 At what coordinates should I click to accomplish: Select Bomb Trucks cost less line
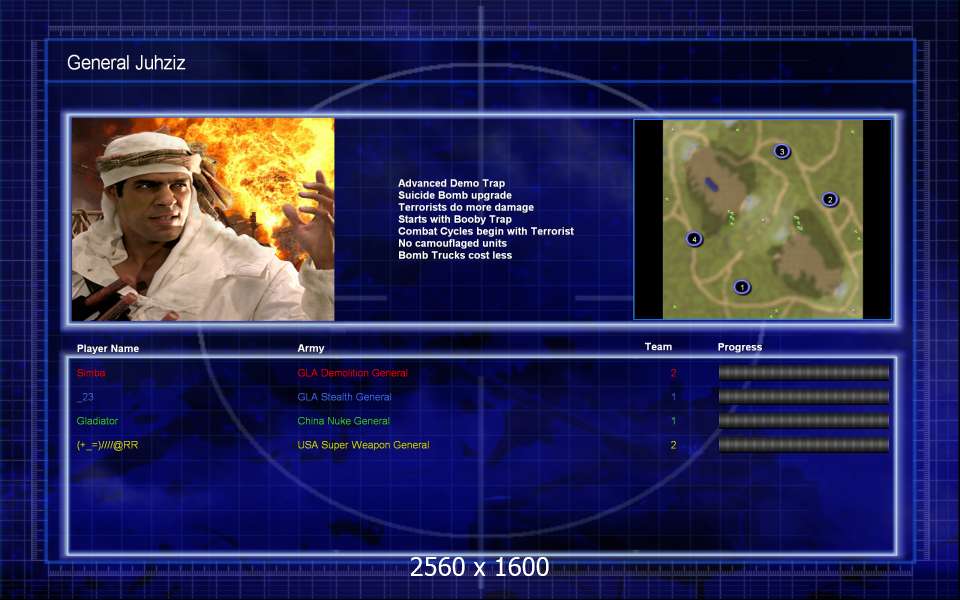point(455,255)
